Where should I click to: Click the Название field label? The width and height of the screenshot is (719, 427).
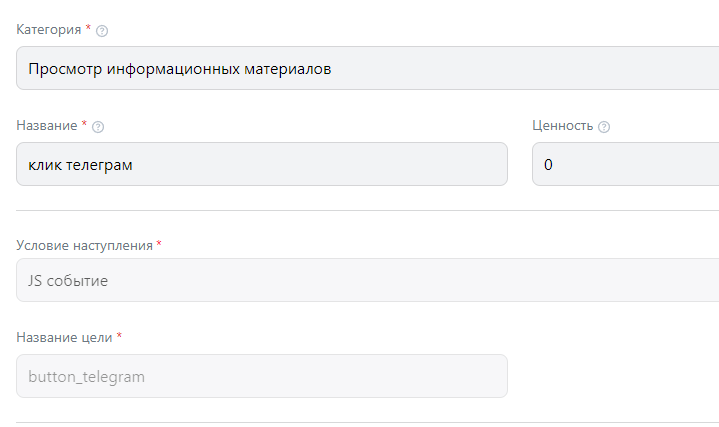pyautogui.click(x=47, y=126)
